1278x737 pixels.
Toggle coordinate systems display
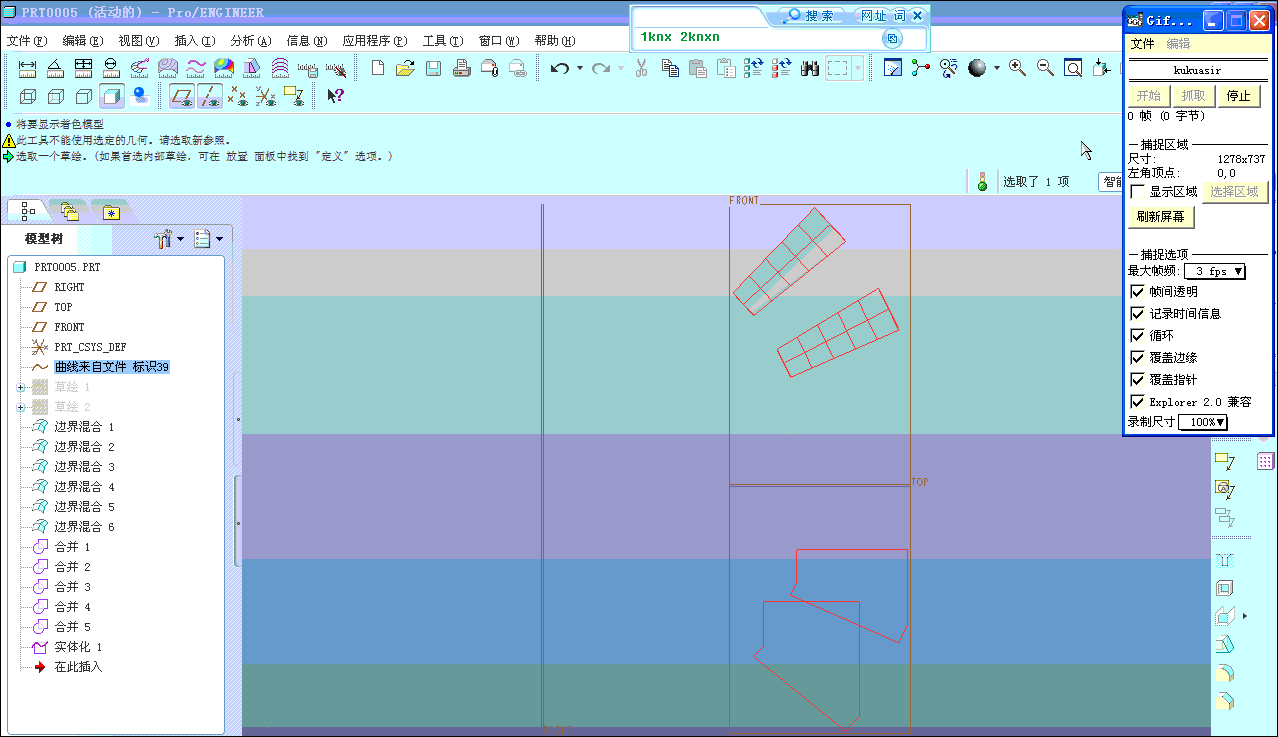point(265,96)
